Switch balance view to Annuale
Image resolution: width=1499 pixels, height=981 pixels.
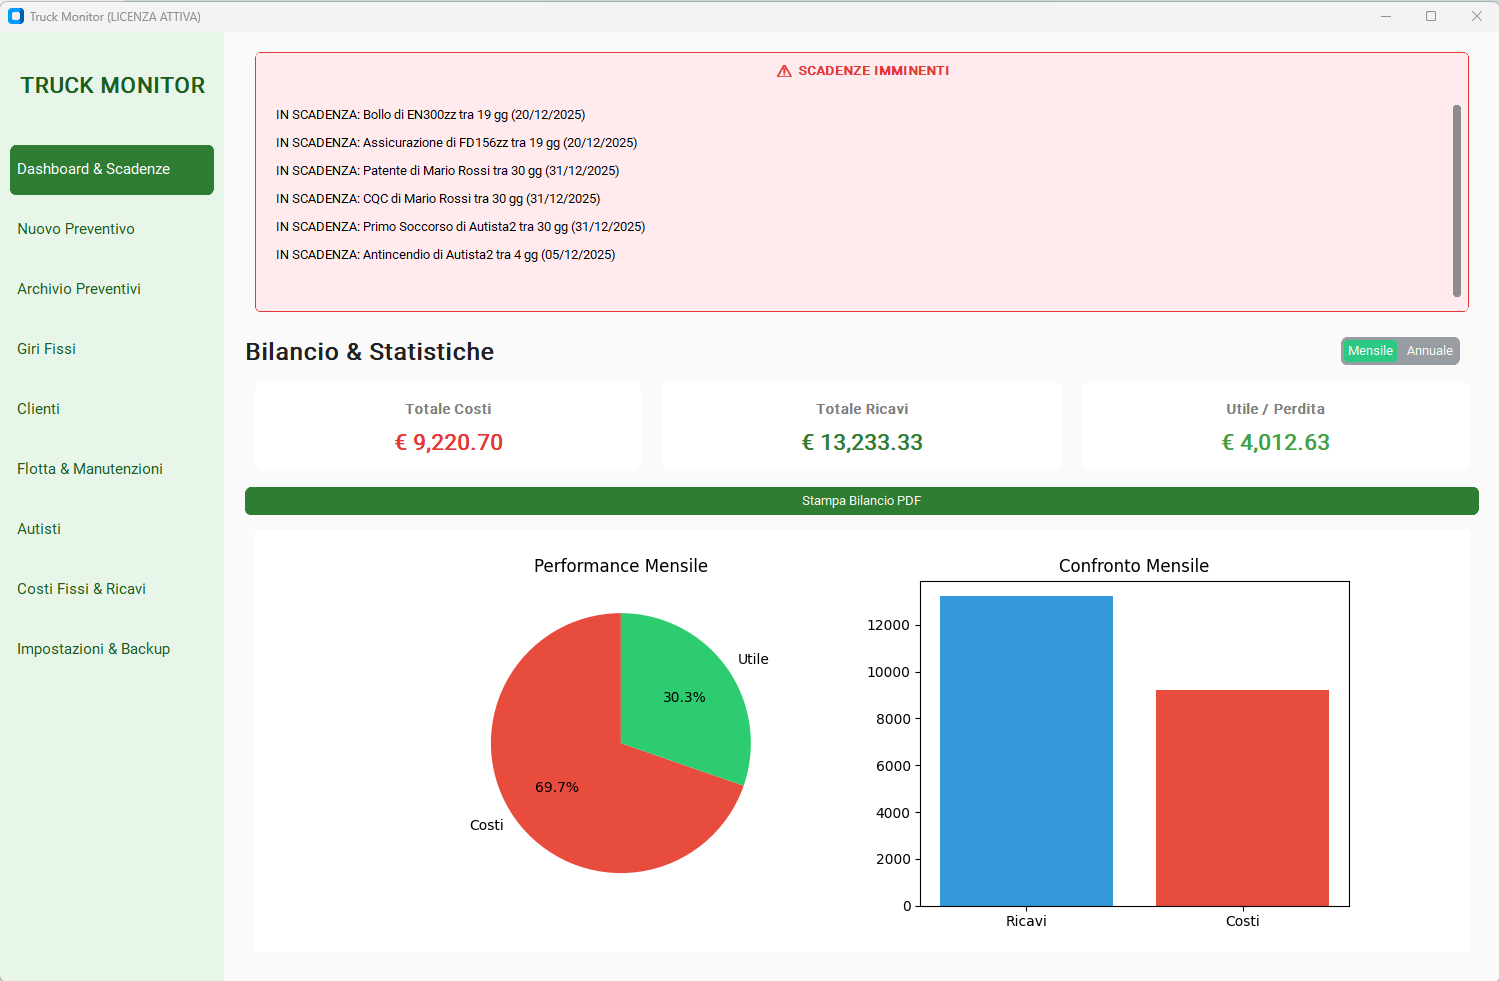point(1429,351)
